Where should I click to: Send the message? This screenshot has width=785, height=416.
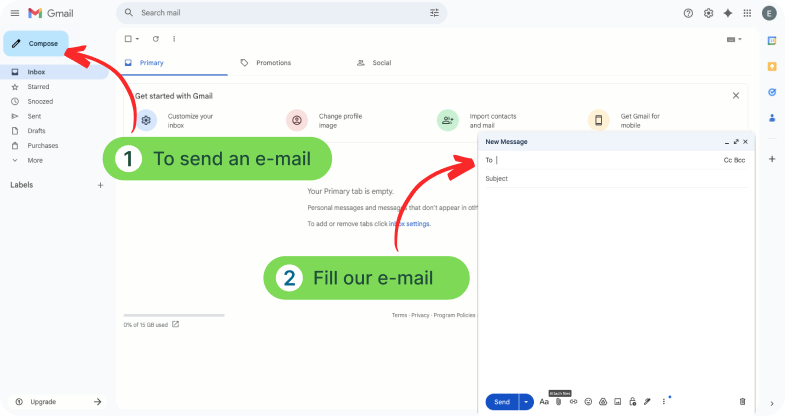(502, 402)
